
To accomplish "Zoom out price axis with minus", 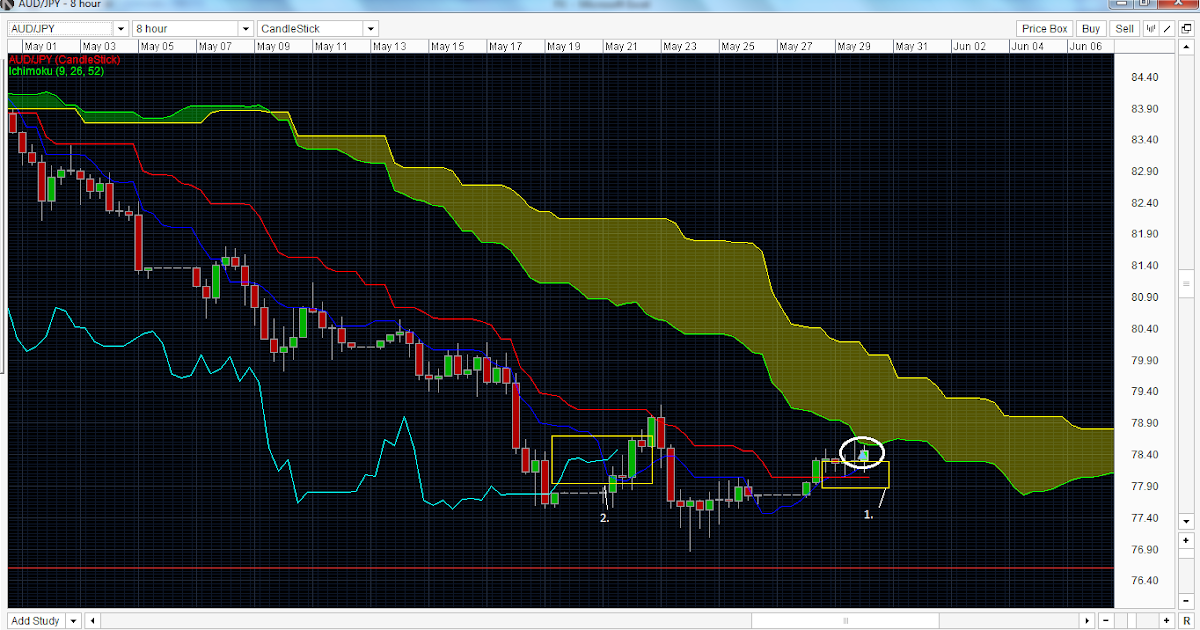I will [x=1186, y=601].
